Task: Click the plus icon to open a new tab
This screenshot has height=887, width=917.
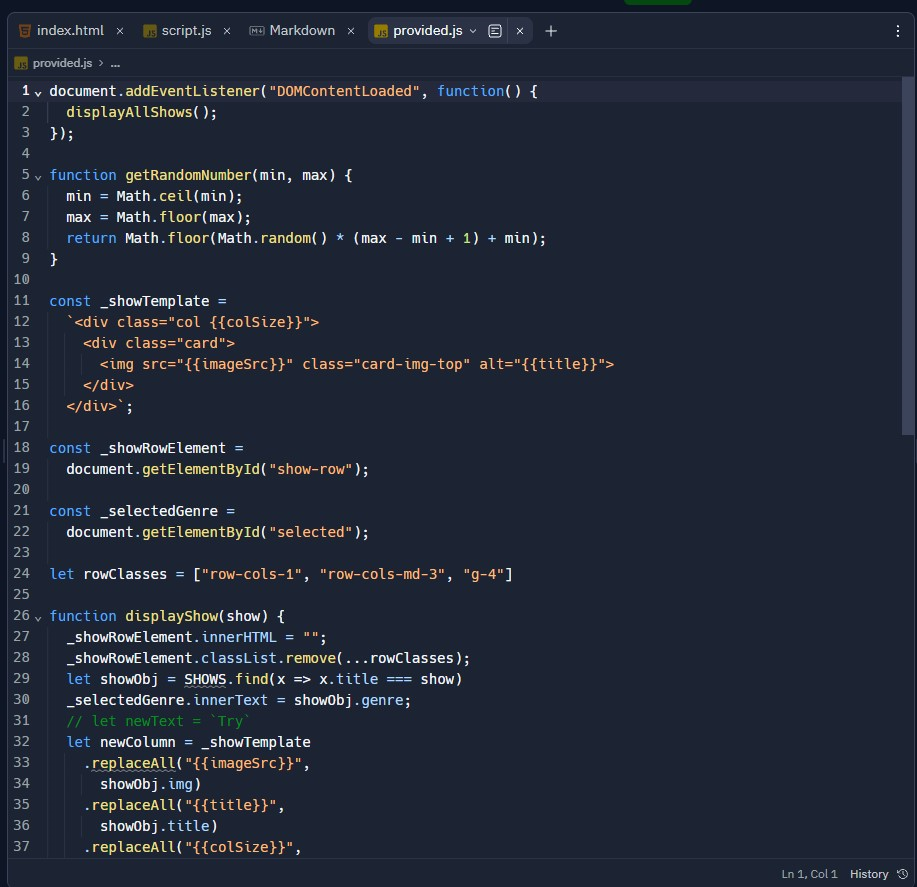Action: [x=550, y=31]
